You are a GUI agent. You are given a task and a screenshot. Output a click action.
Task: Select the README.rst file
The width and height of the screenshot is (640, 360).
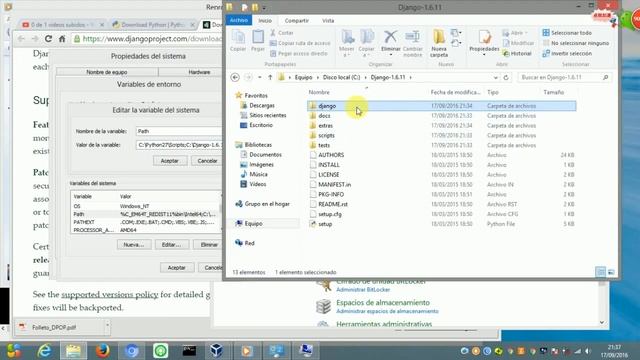coord(333,204)
